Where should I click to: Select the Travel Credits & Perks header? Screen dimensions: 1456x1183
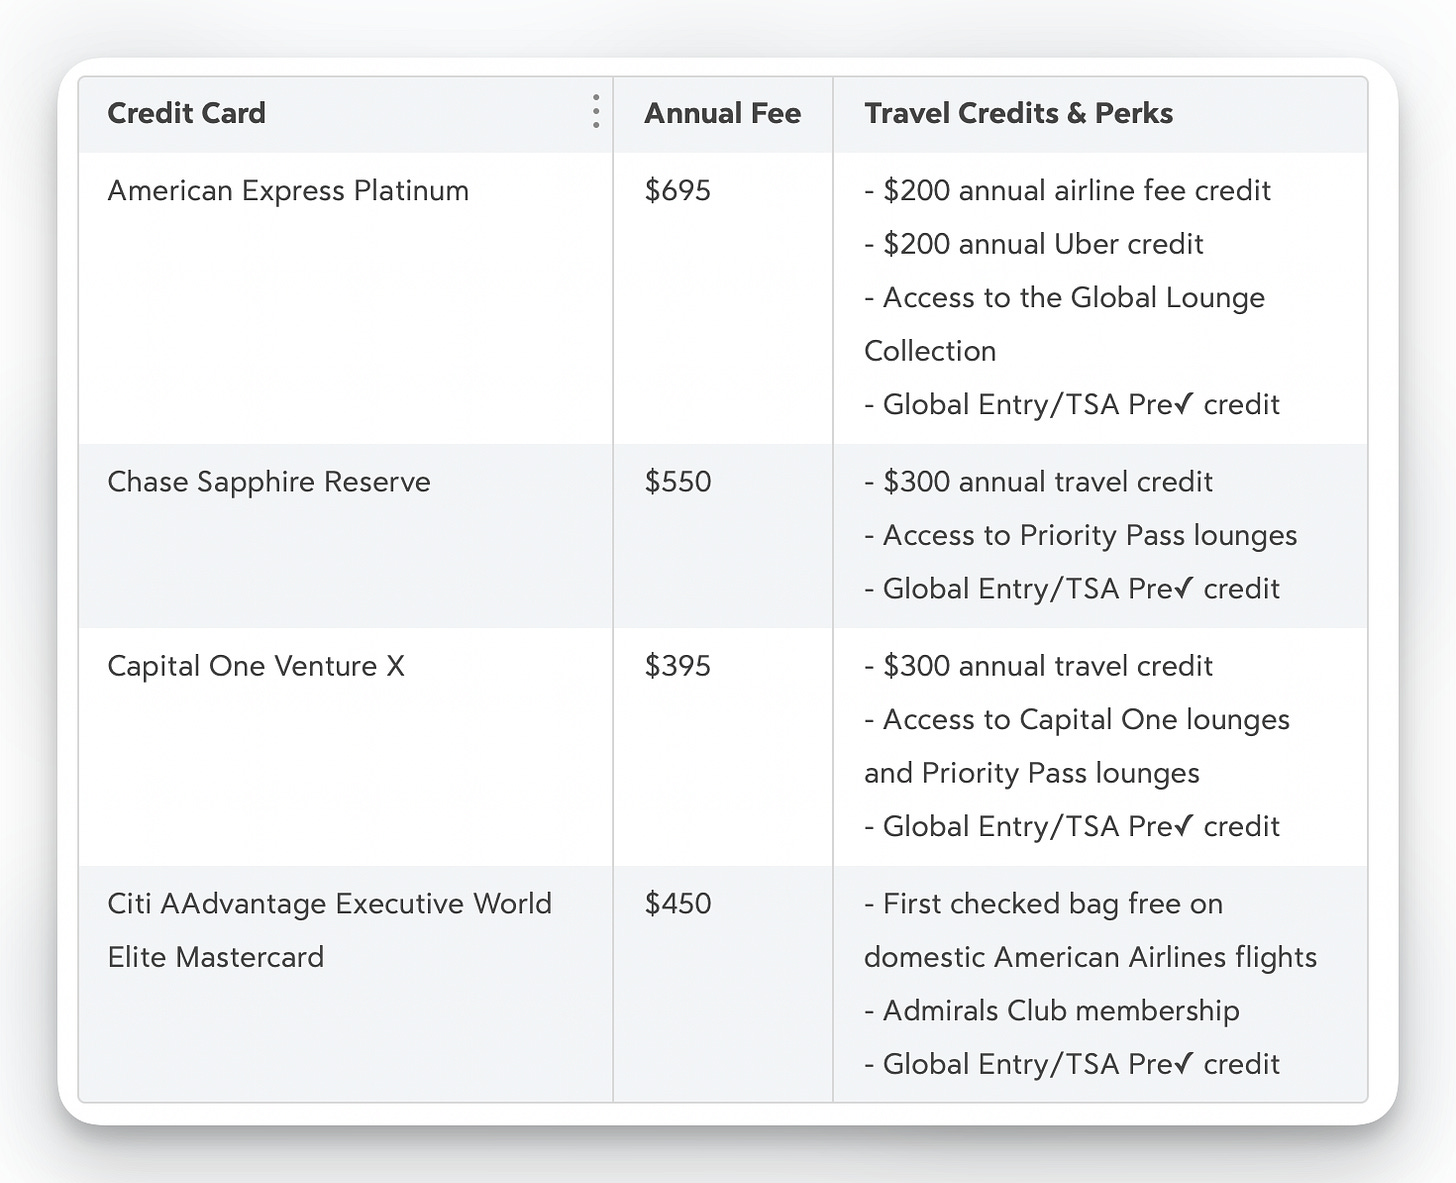[1018, 113]
